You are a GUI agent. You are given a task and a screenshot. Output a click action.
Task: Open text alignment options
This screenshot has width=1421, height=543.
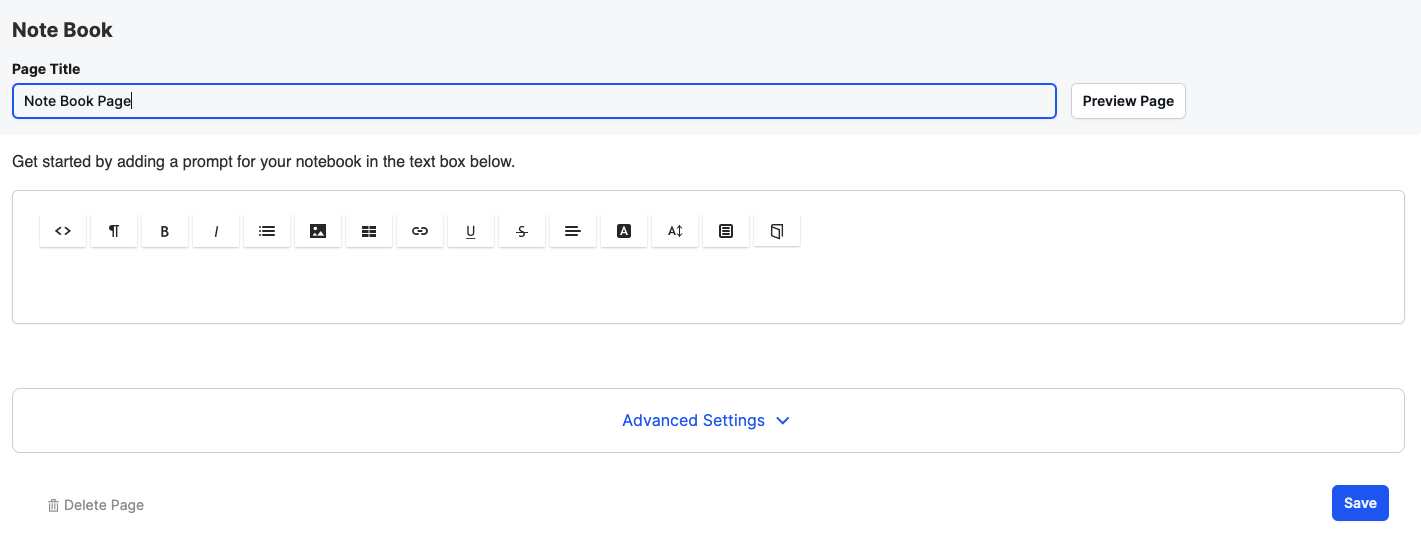573,231
